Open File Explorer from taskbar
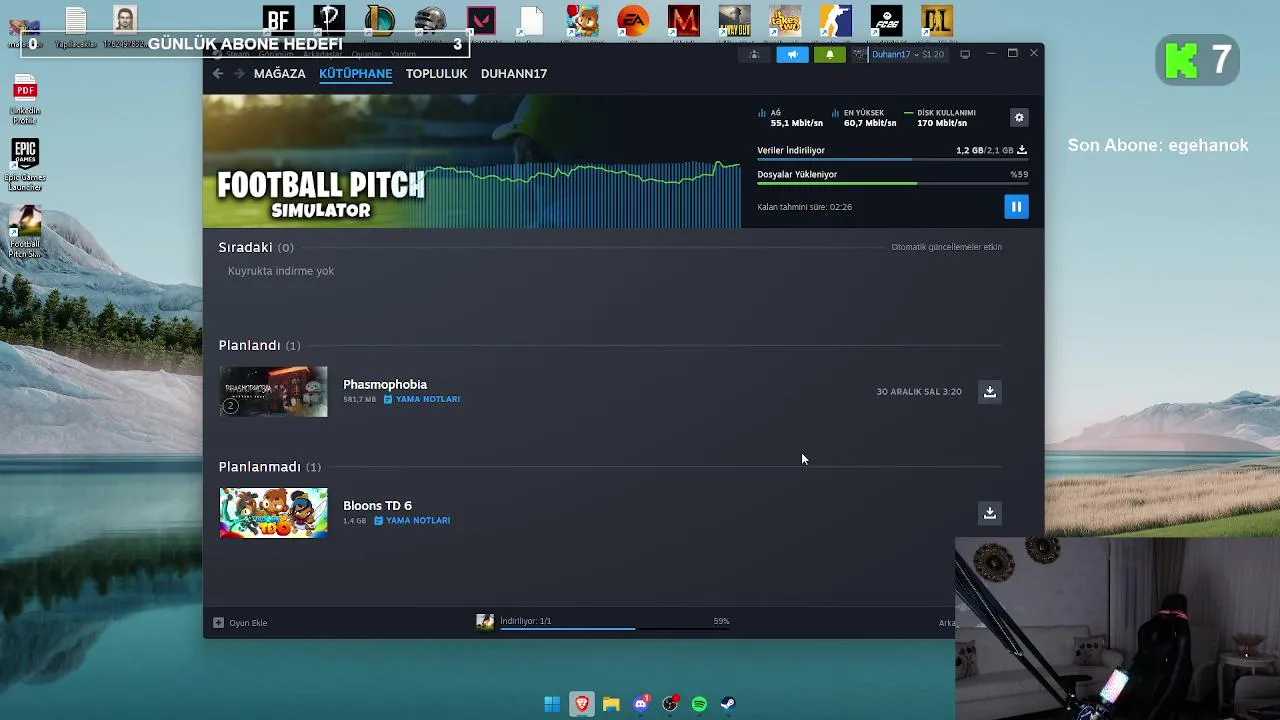1280x720 pixels. pyautogui.click(x=611, y=704)
